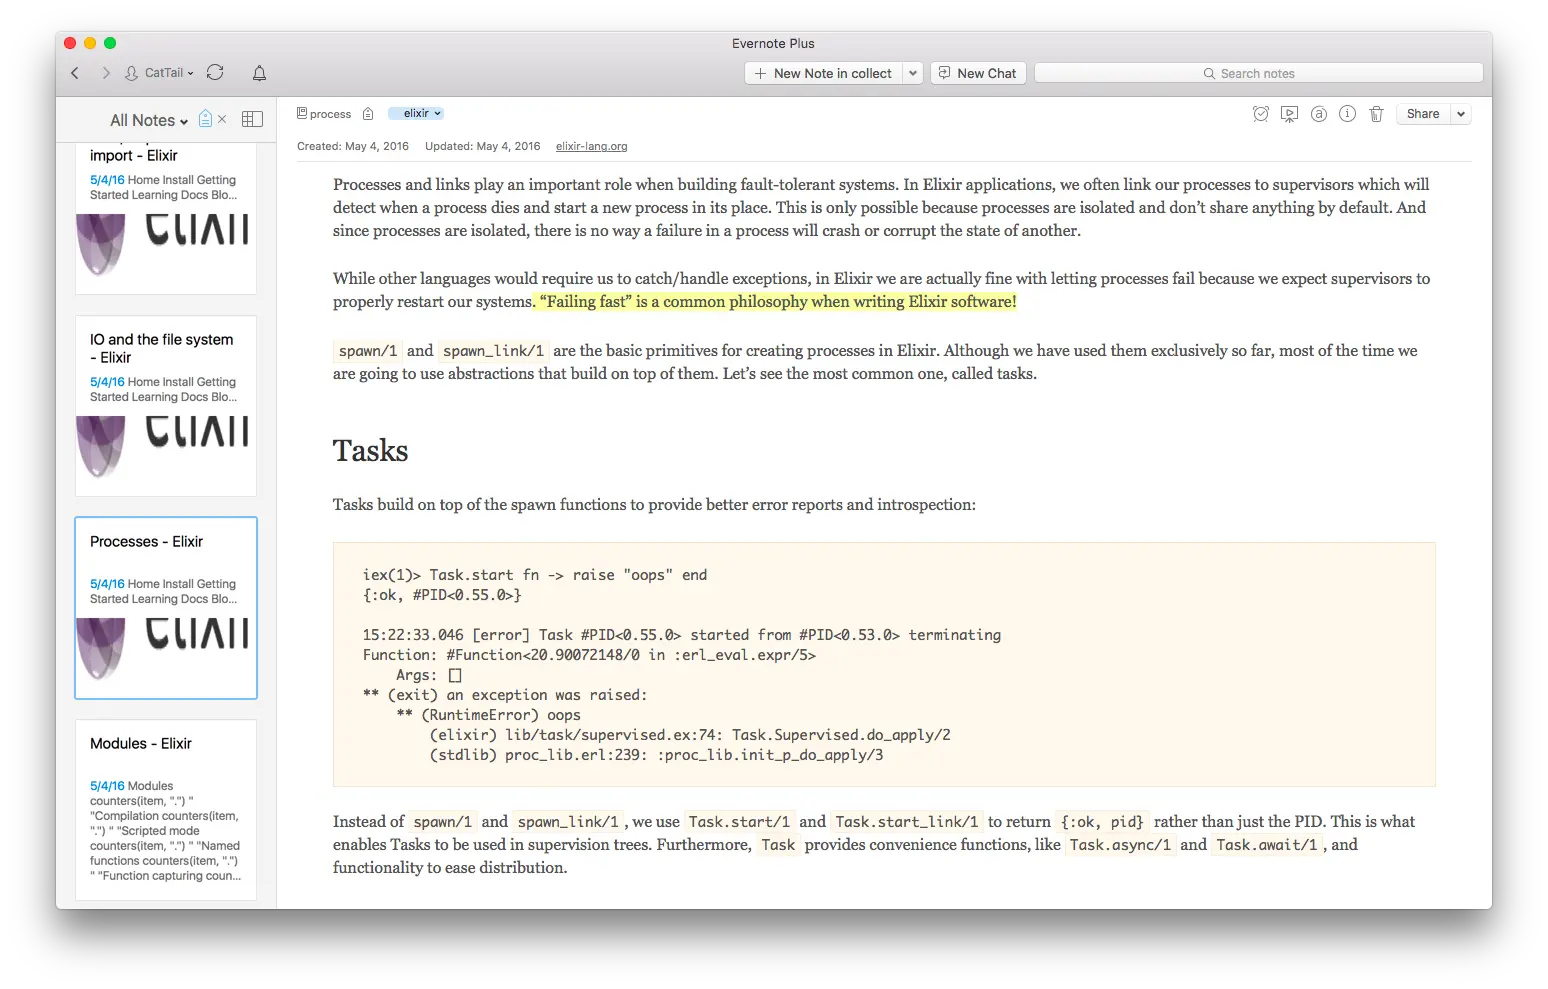
Task: Open the 'IO and the file system - Elixir' note
Action: (x=166, y=406)
